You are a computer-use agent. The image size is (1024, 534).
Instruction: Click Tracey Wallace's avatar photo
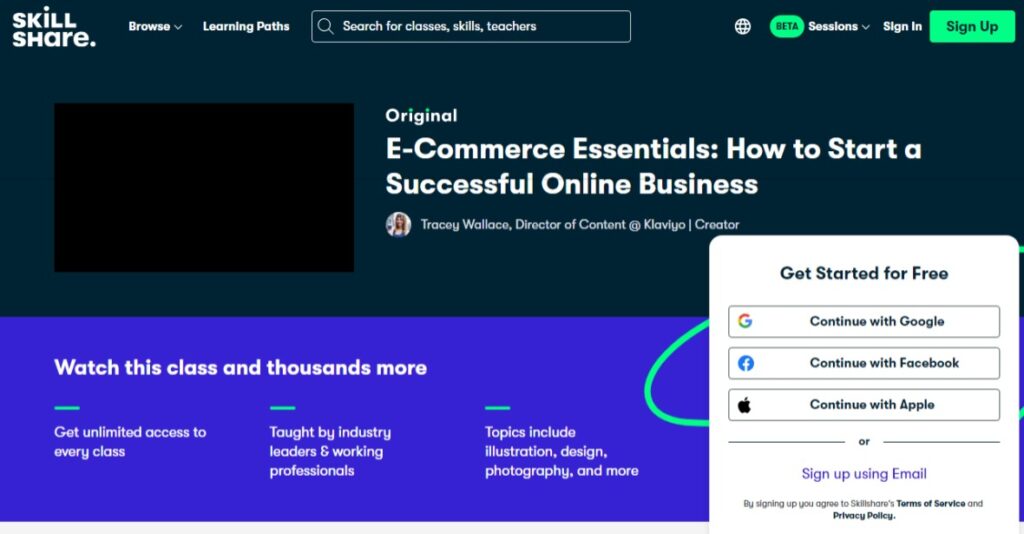398,225
